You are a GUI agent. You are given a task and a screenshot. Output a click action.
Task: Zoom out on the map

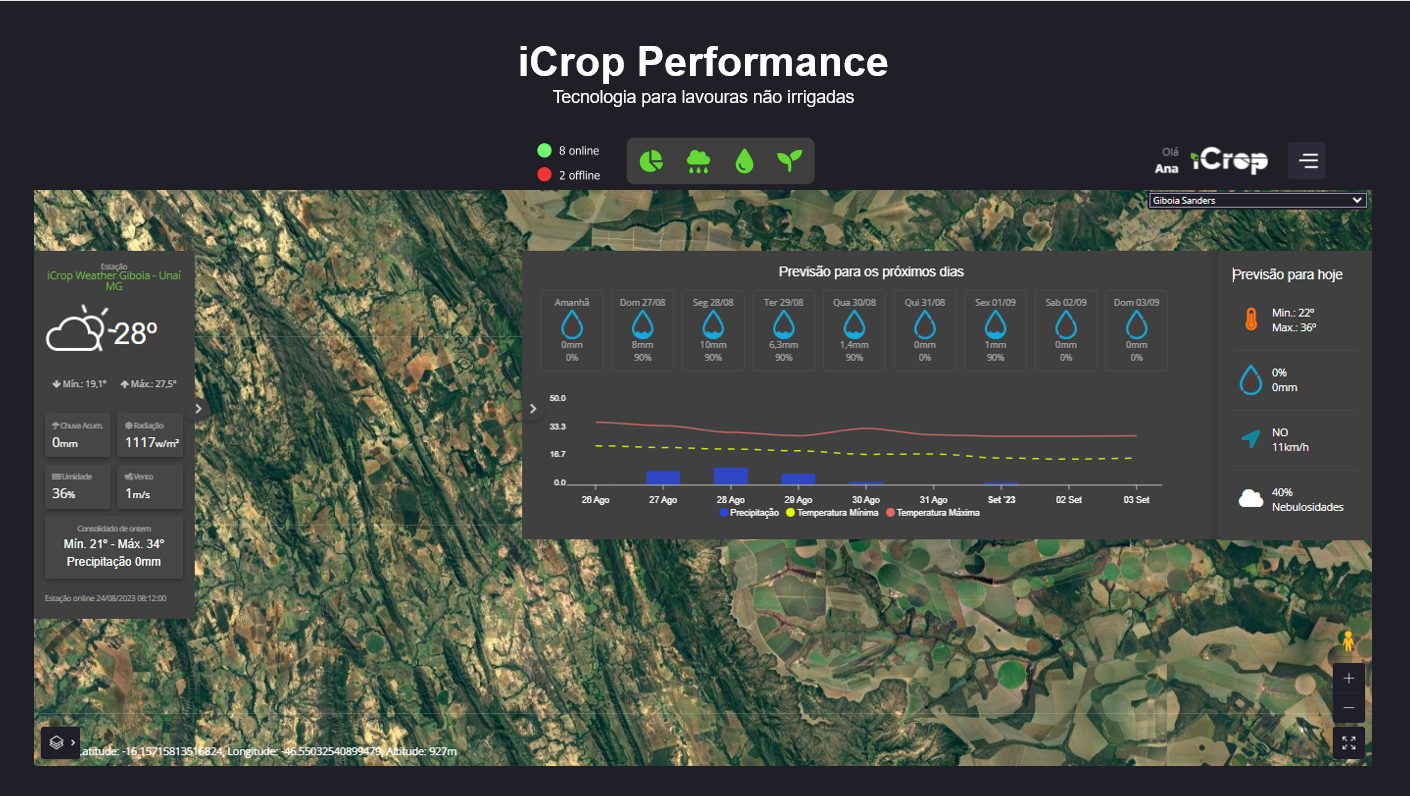1349,708
